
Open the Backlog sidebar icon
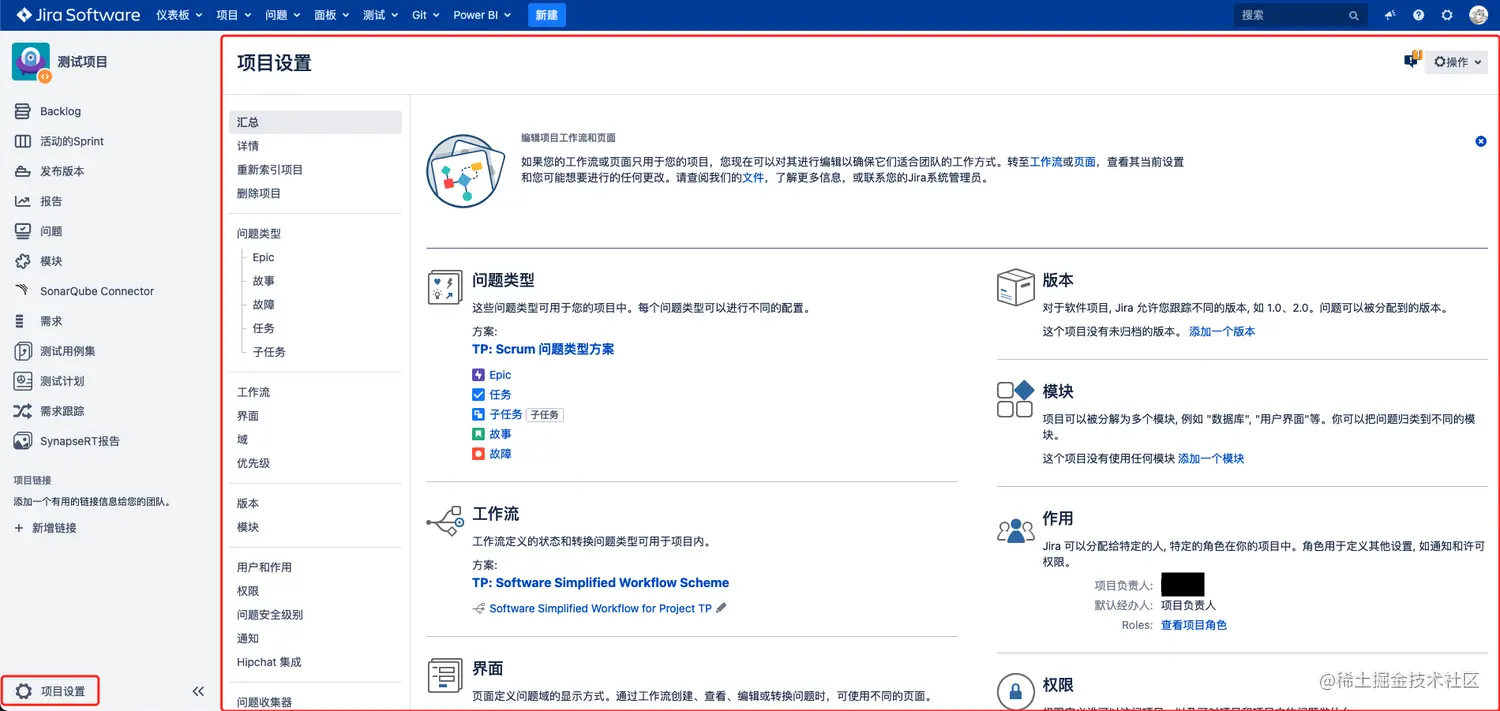click(x=22, y=111)
